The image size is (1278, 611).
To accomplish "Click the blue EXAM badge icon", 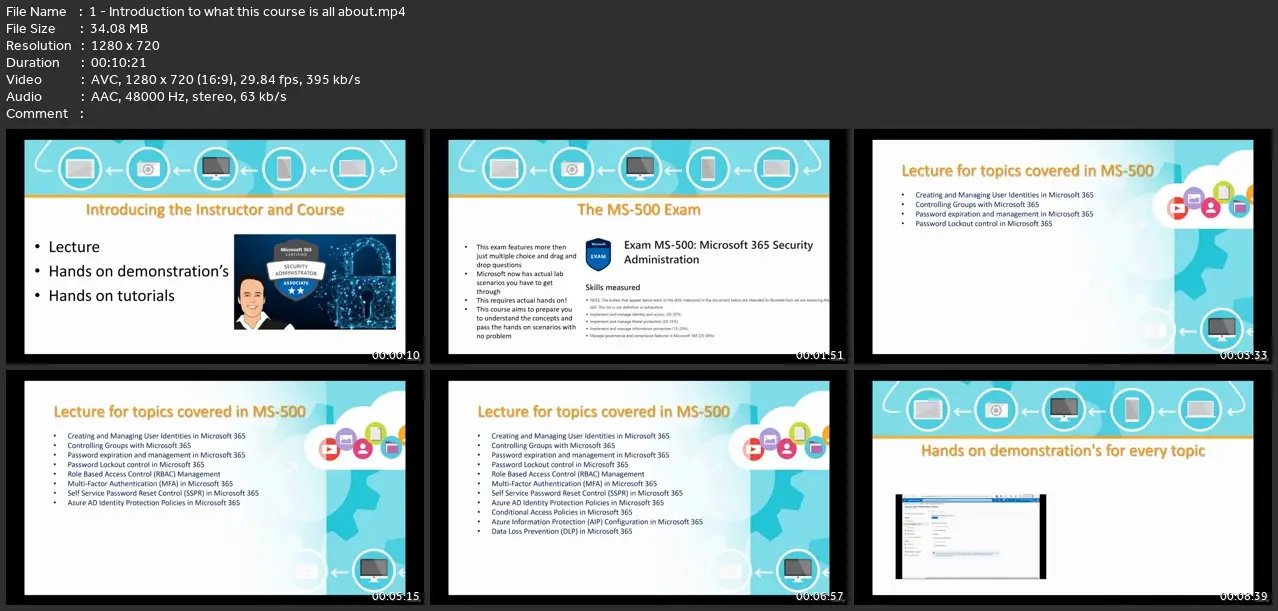I will point(598,253).
